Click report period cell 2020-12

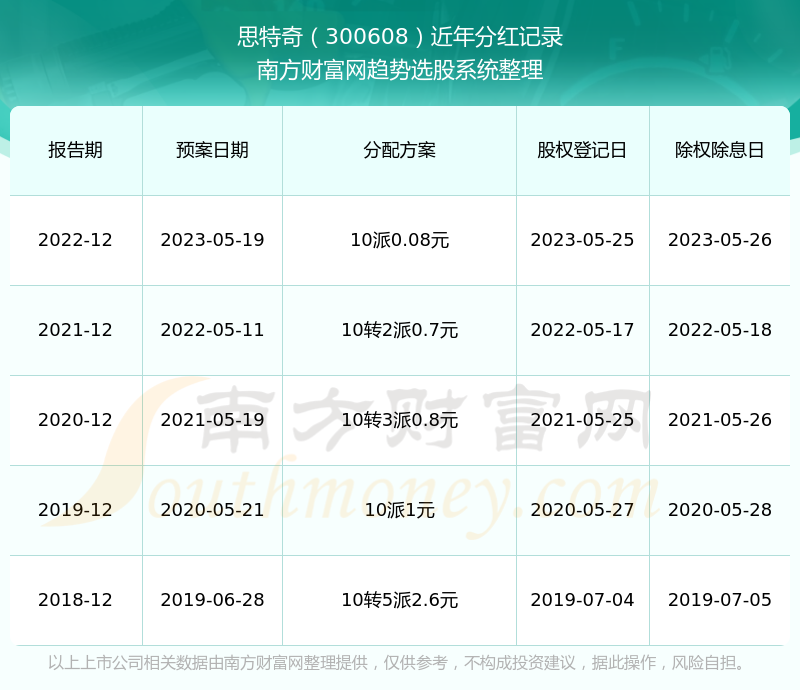pyautogui.click(x=76, y=420)
